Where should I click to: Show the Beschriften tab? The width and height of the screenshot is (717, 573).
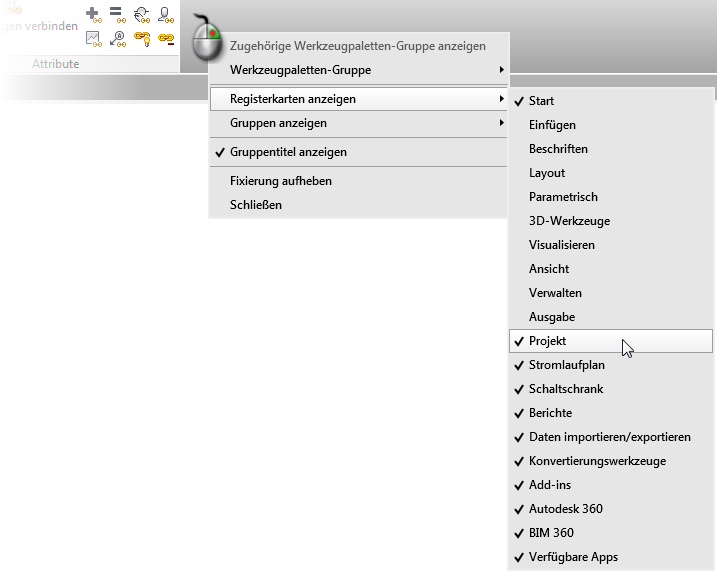pyautogui.click(x=611, y=149)
